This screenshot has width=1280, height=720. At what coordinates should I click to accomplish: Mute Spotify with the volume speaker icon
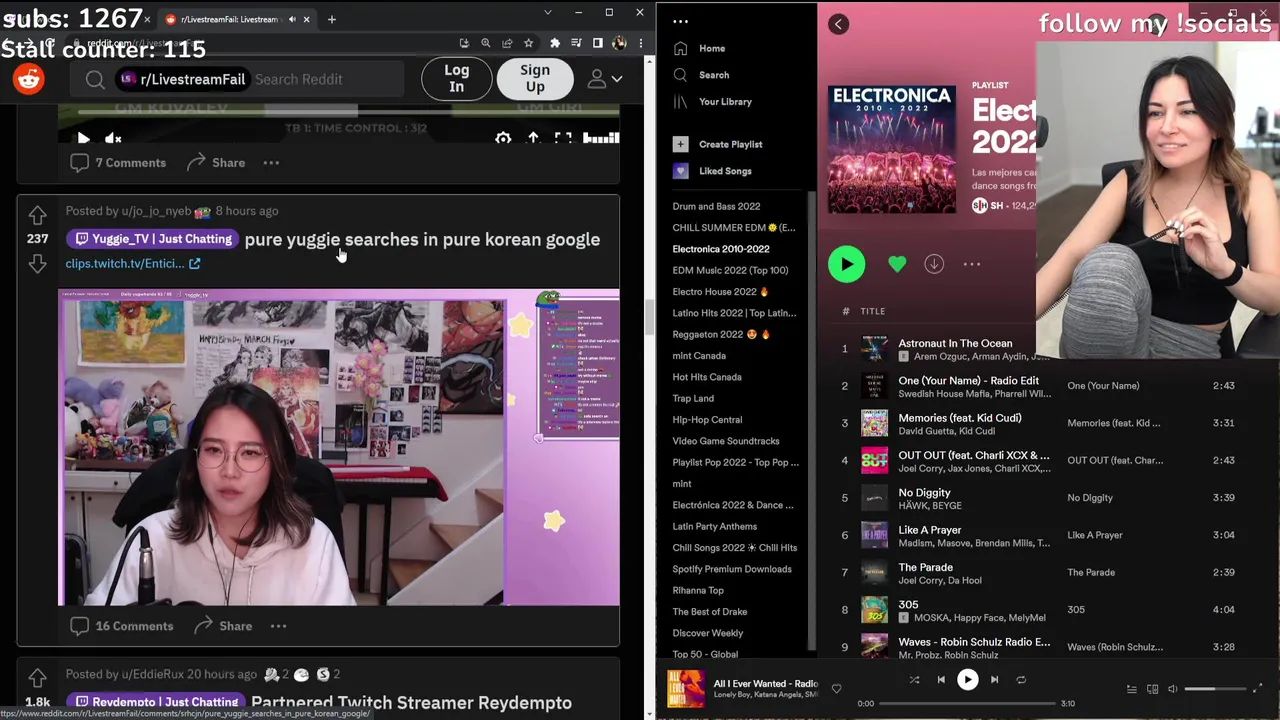tap(1173, 689)
